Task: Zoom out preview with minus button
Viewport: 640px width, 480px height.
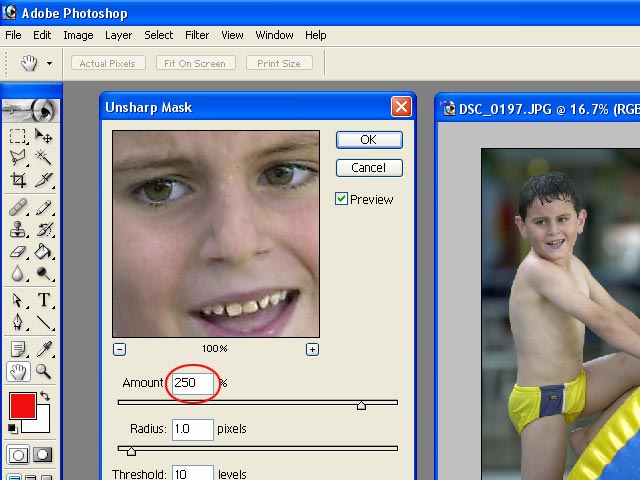Action: (x=120, y=349)
